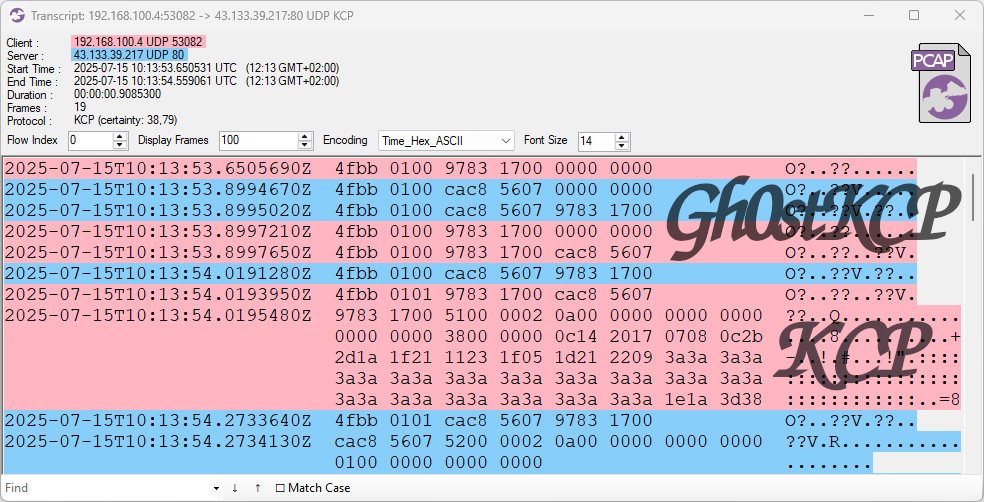Click the app icon in title bar
This screenshot has height=502, width=984.
click(x=17, y=15)
